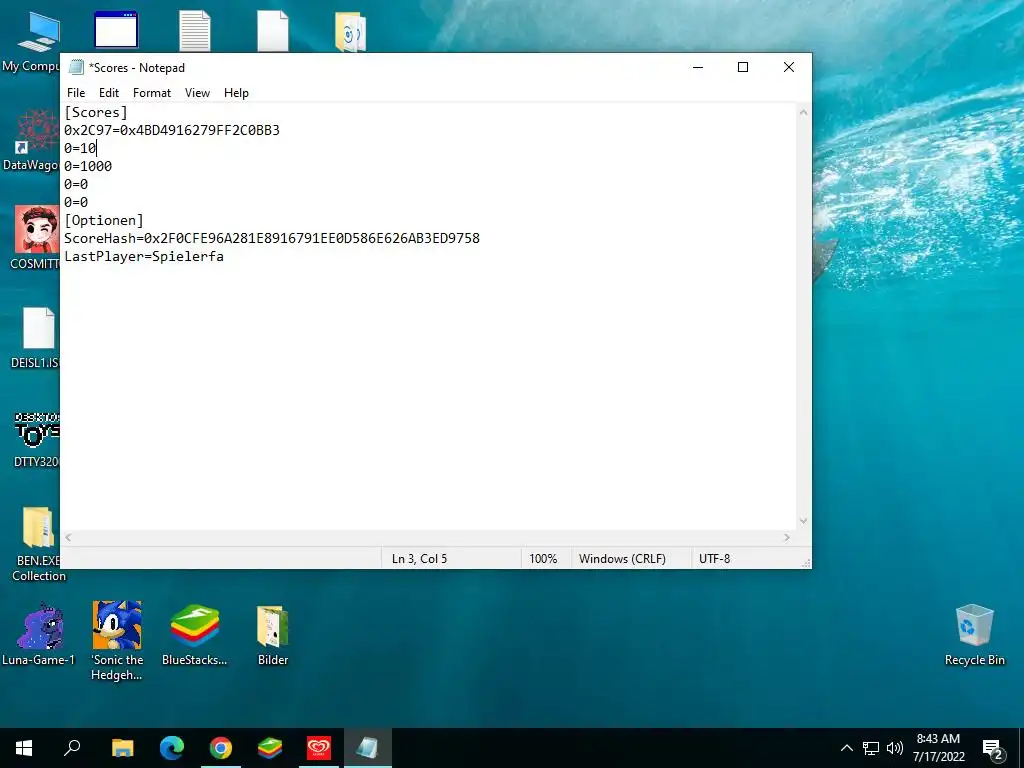Show hidden system tray icons
Image resolution: width=1024 pixels, height=768 pixels.
click(846, 748)
